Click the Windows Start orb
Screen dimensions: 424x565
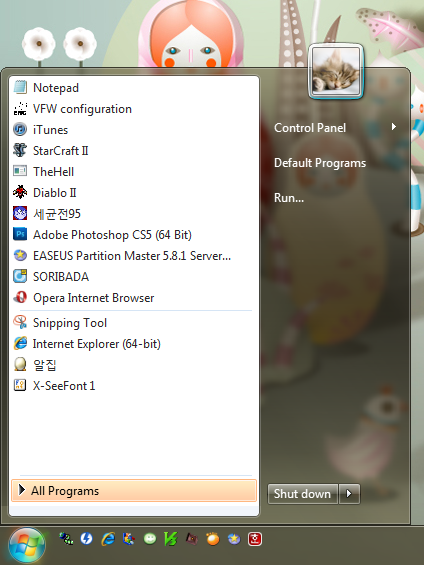[x=26, y=546]
